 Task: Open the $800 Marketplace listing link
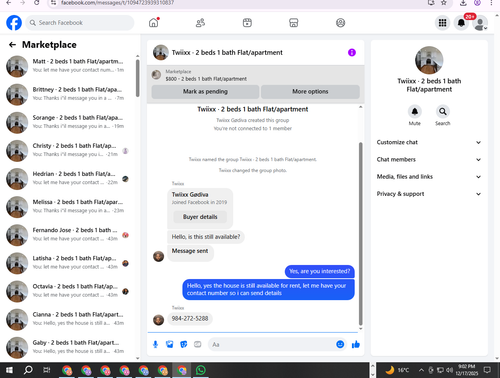click(x=206, y=79)
